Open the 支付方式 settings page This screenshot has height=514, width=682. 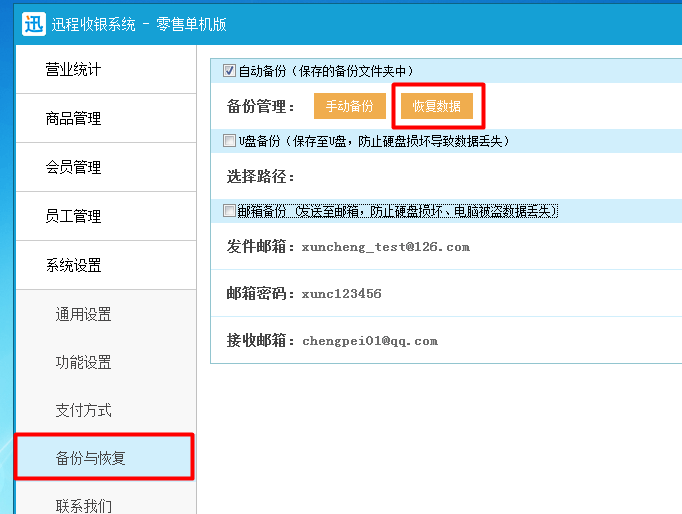pos(83,411)
